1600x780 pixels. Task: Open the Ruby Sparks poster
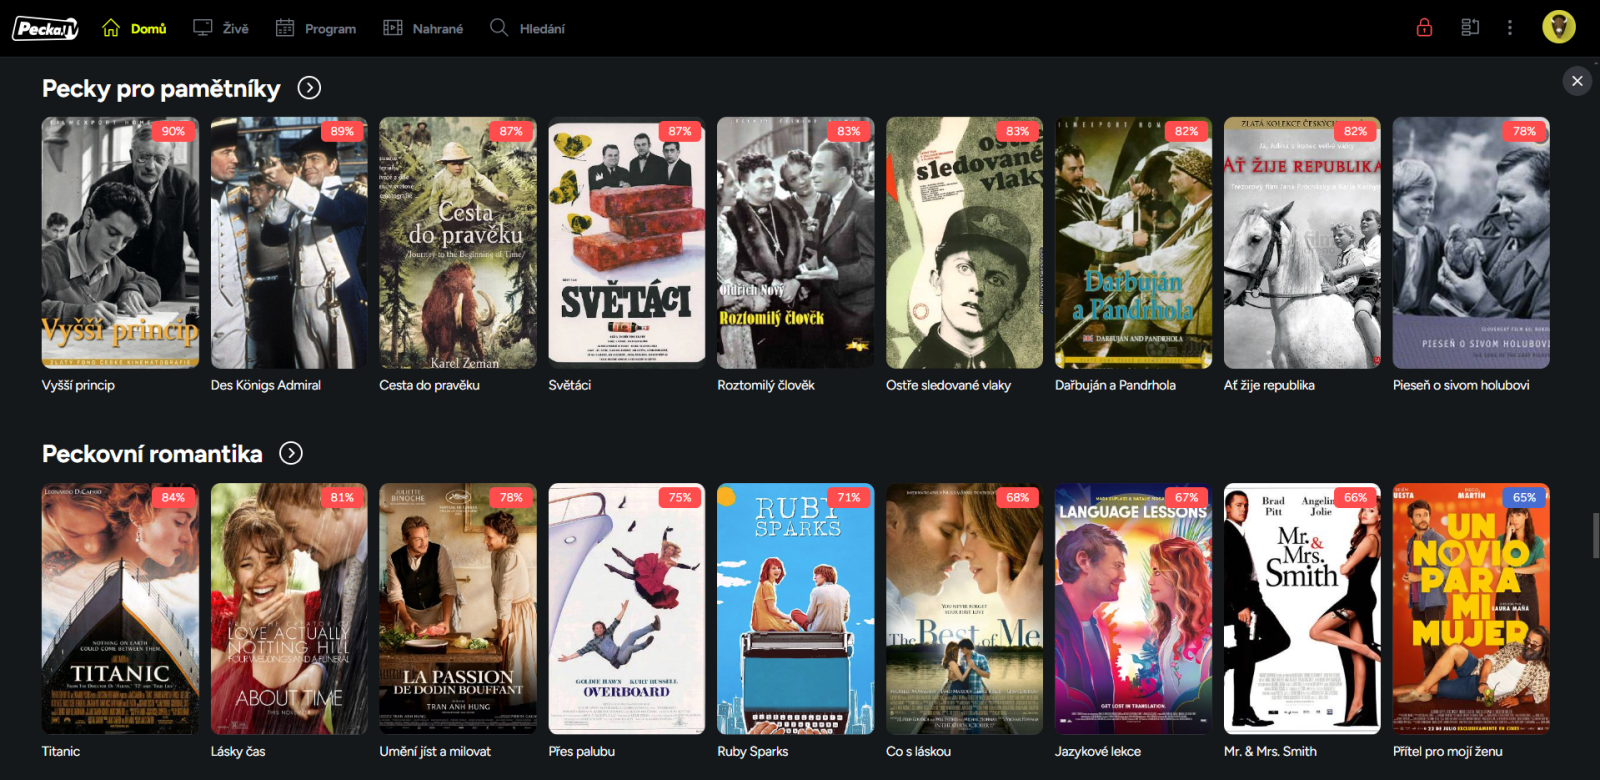(796, 609)
